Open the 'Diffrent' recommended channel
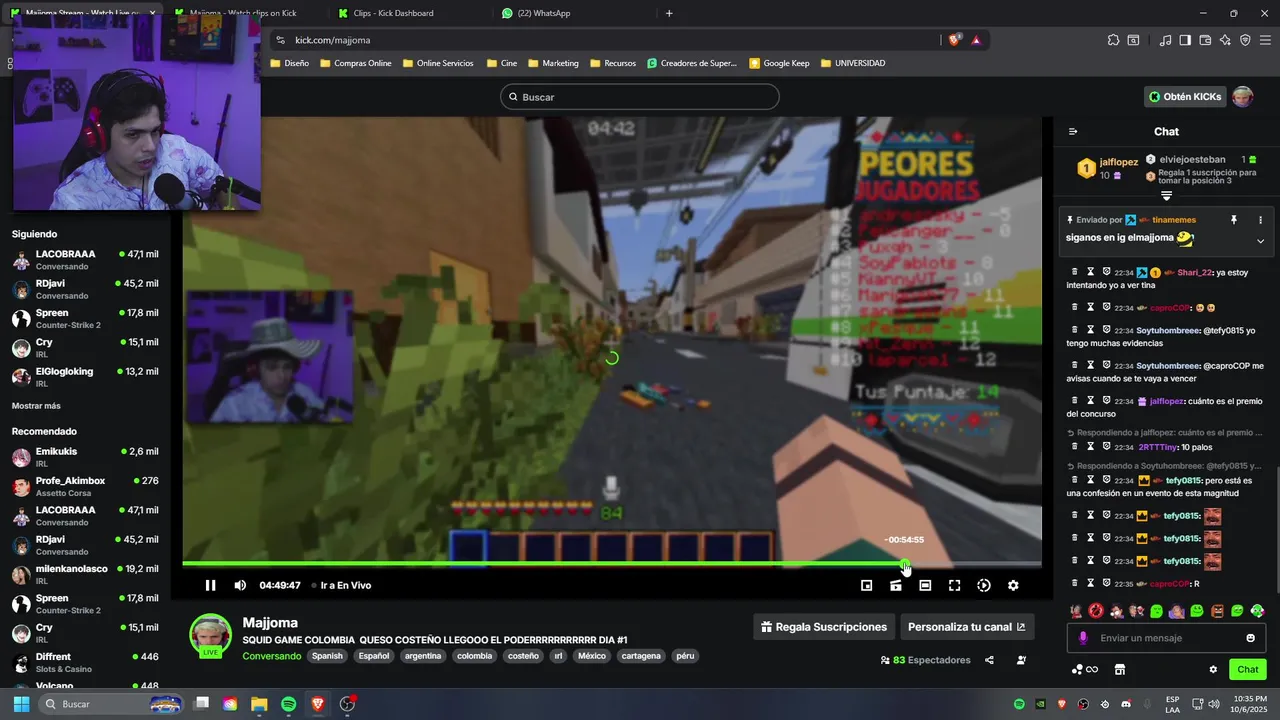The width and height of the screenshot is (1280, 720). click(85, 662)
